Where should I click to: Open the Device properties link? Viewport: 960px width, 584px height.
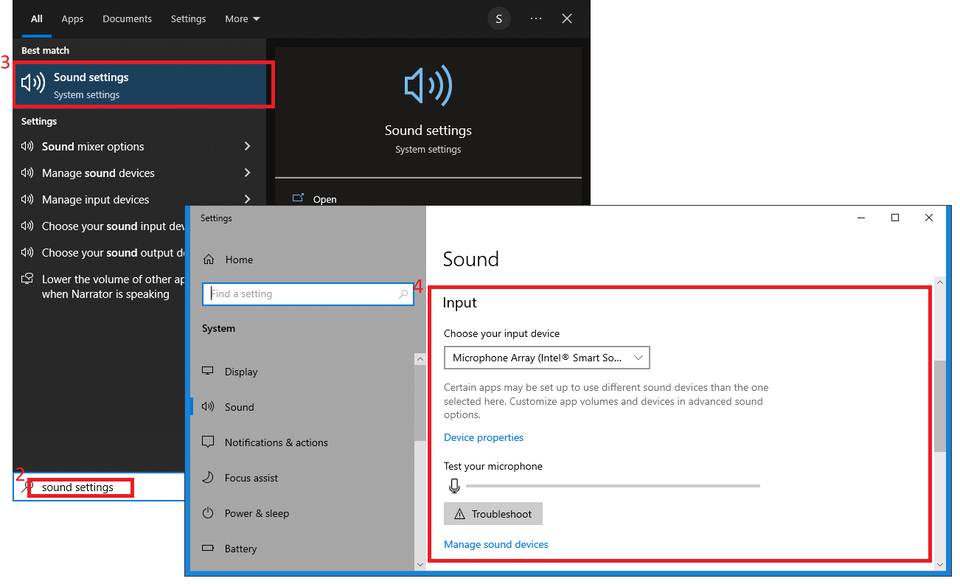[483, 438]
